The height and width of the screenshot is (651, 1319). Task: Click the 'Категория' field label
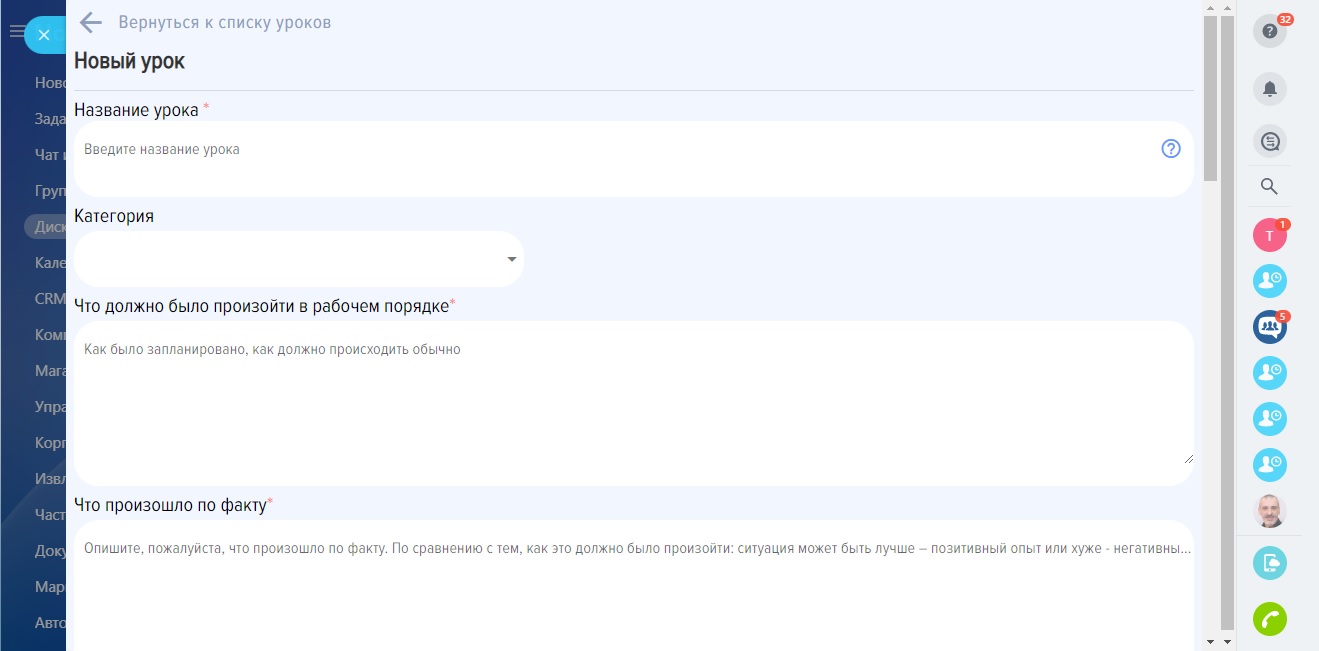(x=114, y=216)
